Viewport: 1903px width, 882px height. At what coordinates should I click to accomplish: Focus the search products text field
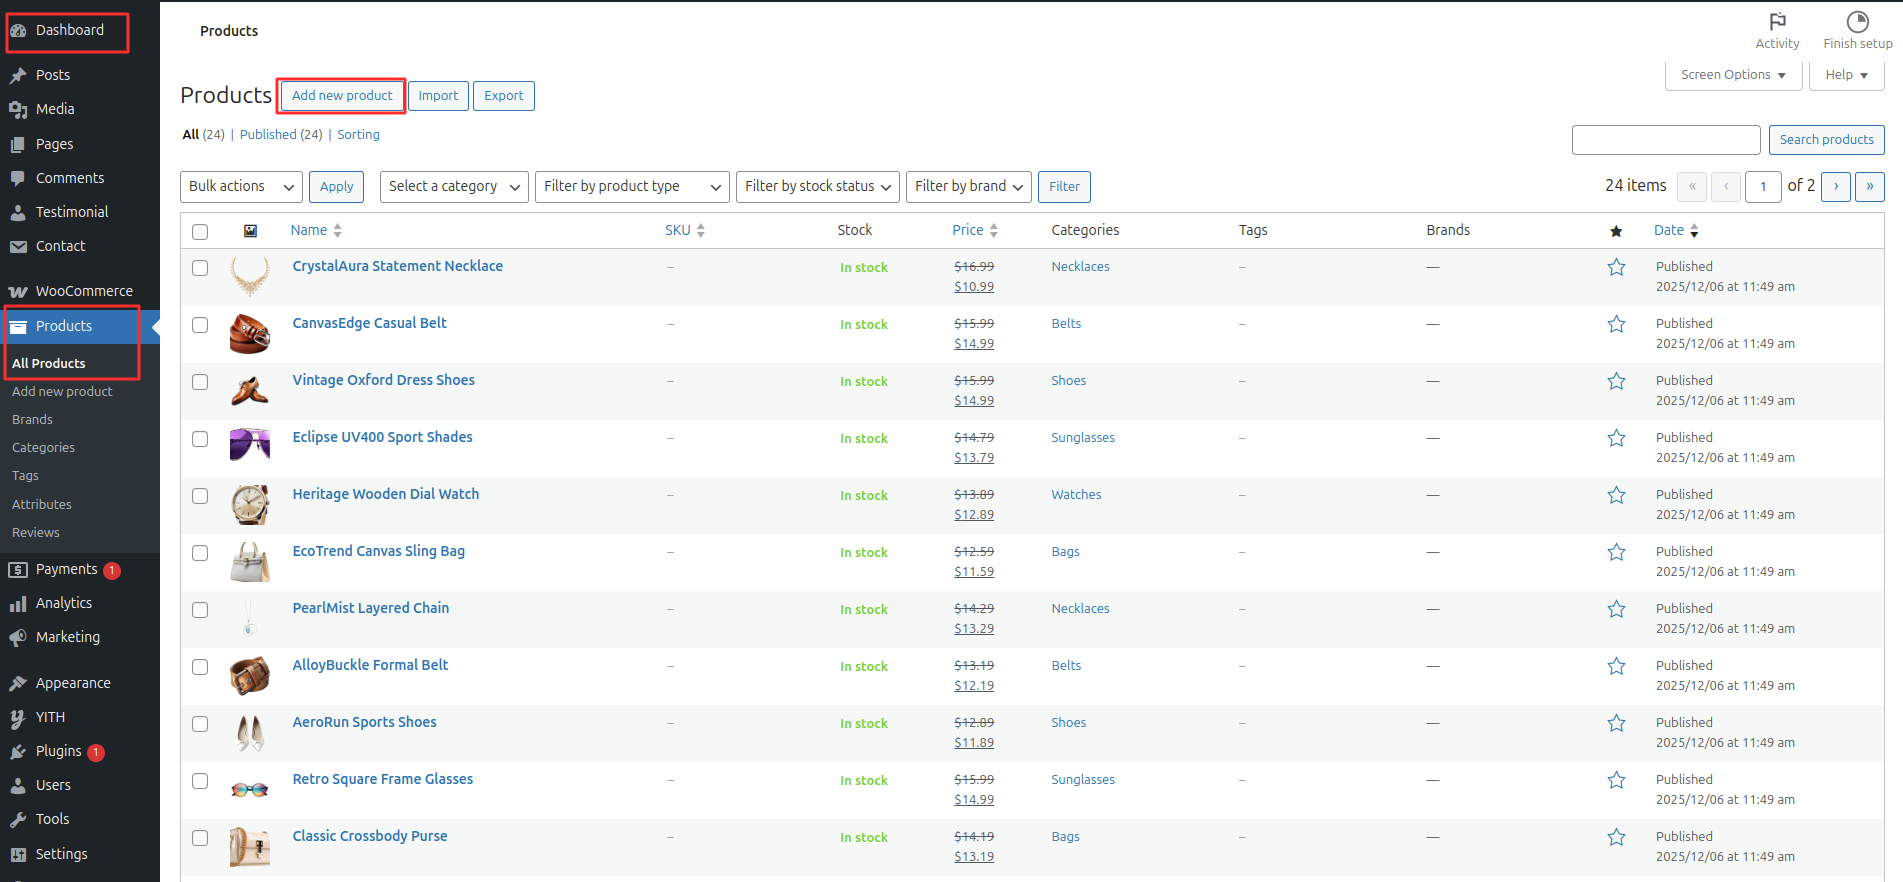(x=1665, y=140)
